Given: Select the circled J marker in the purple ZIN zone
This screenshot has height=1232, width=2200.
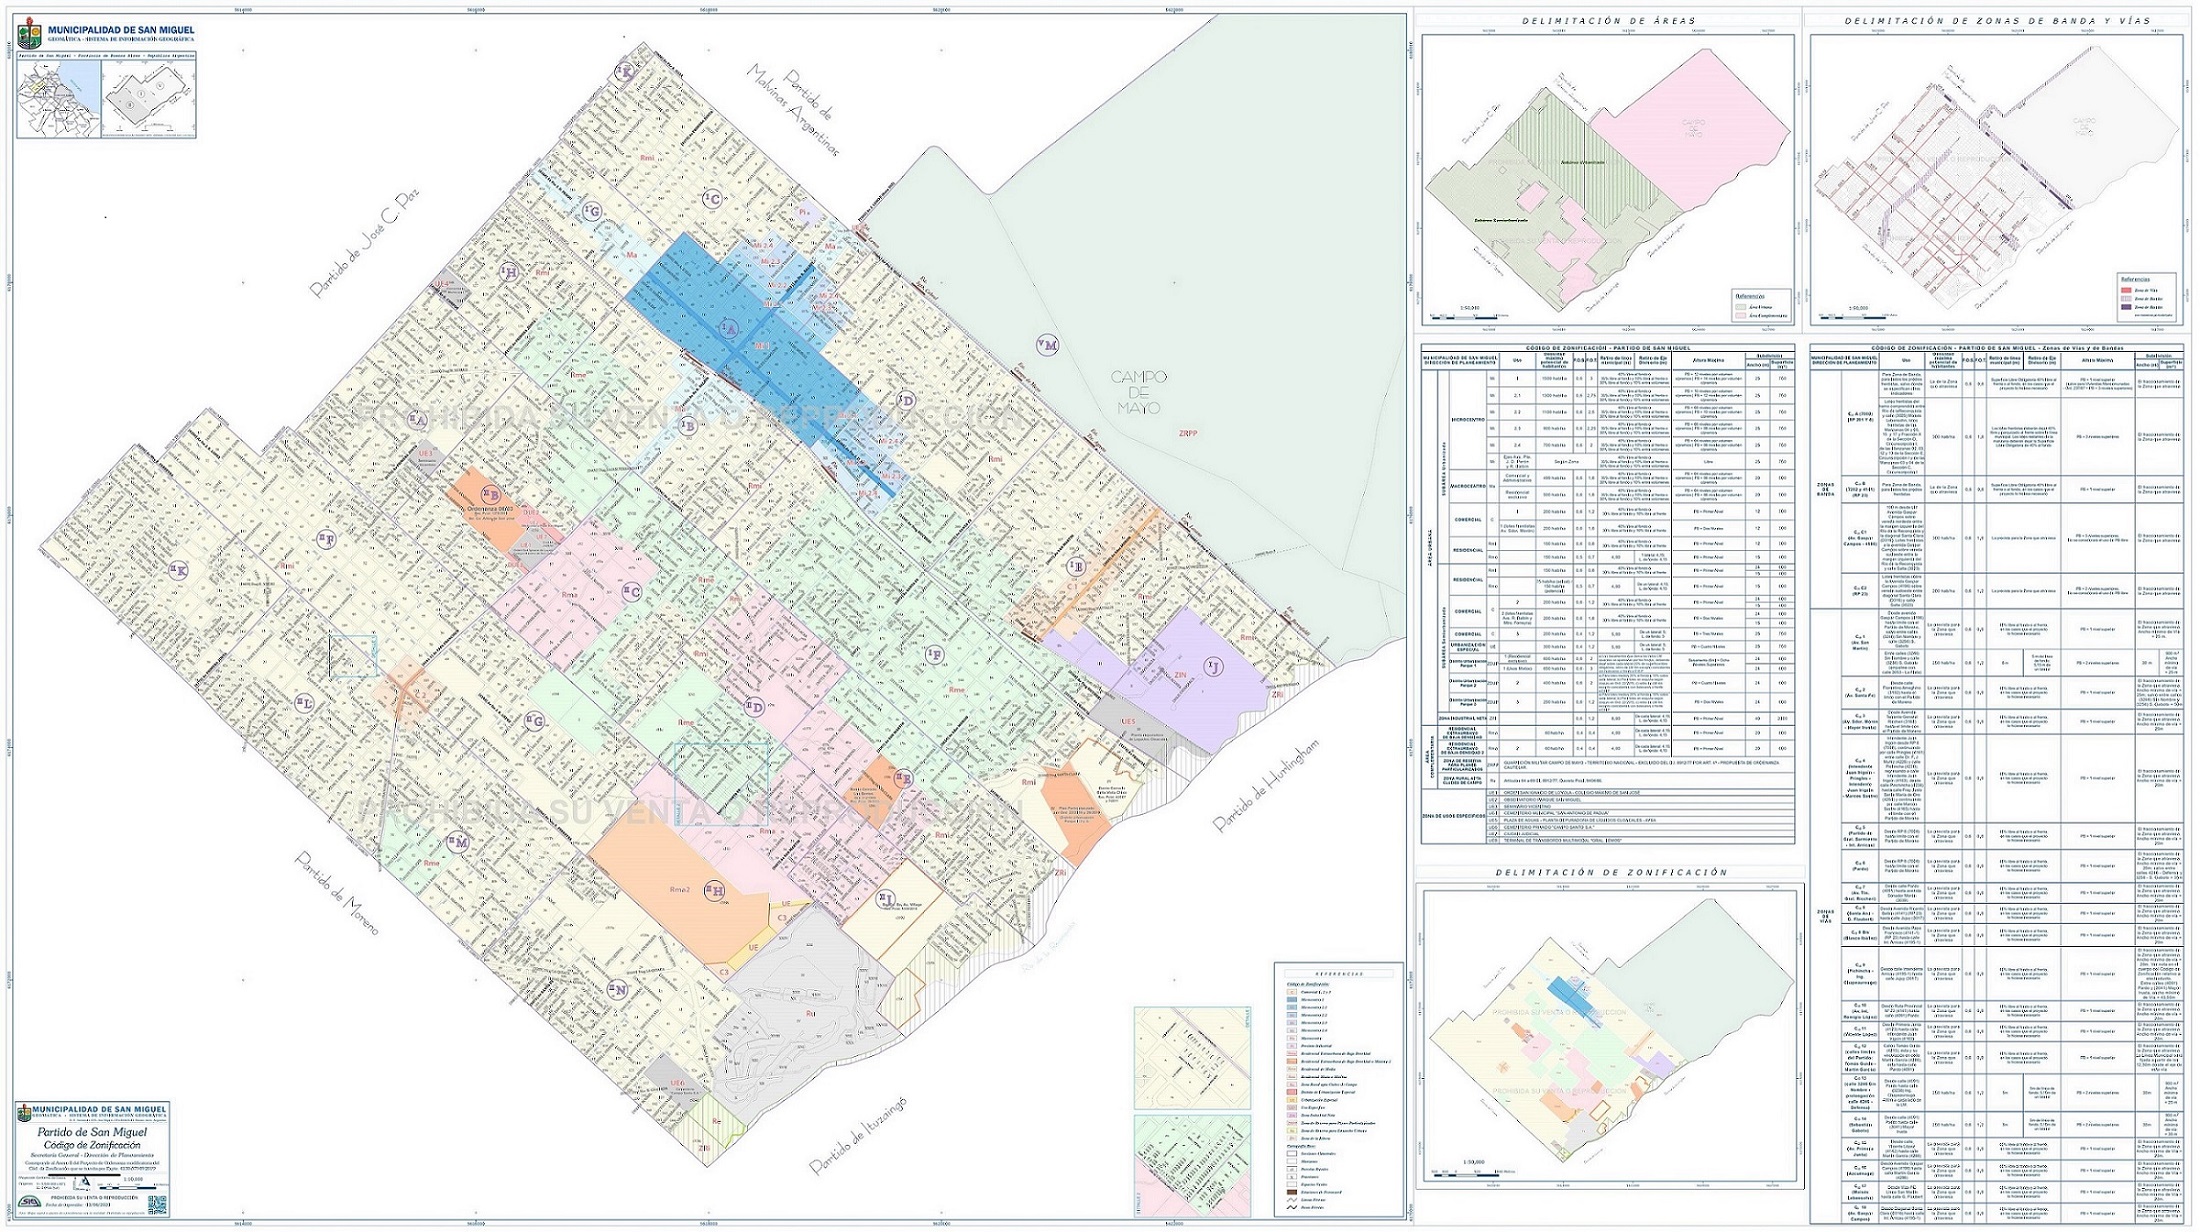Looking at the screenshot, I should pos(1214,665).
